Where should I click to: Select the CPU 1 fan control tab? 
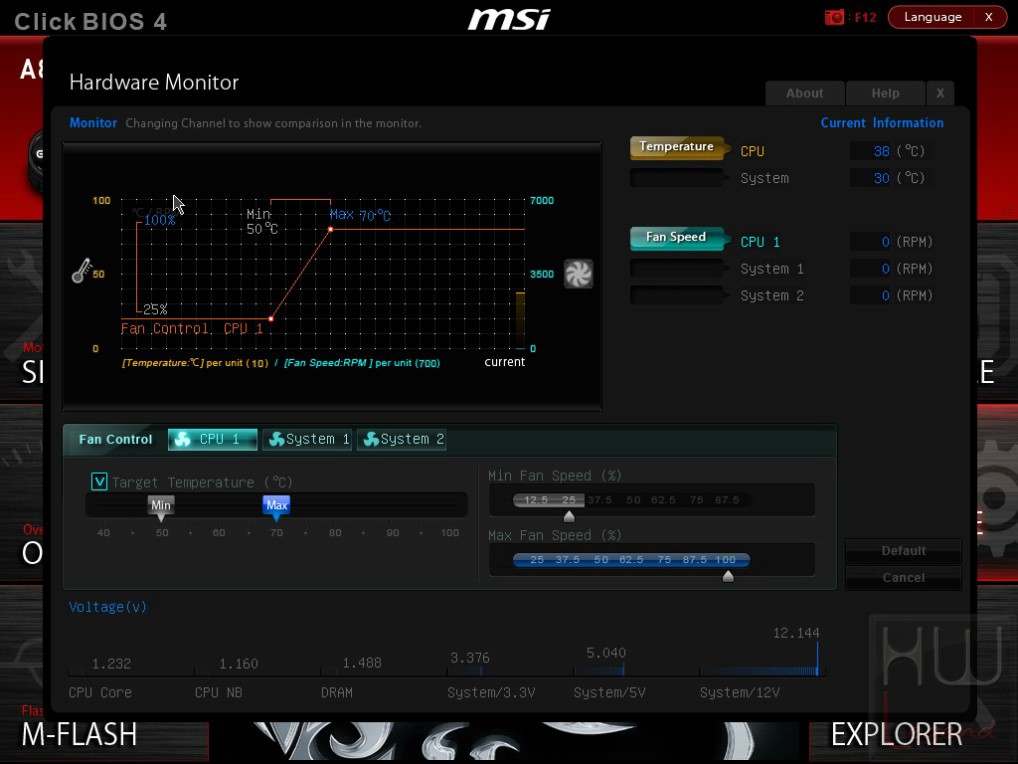point(213,439)
